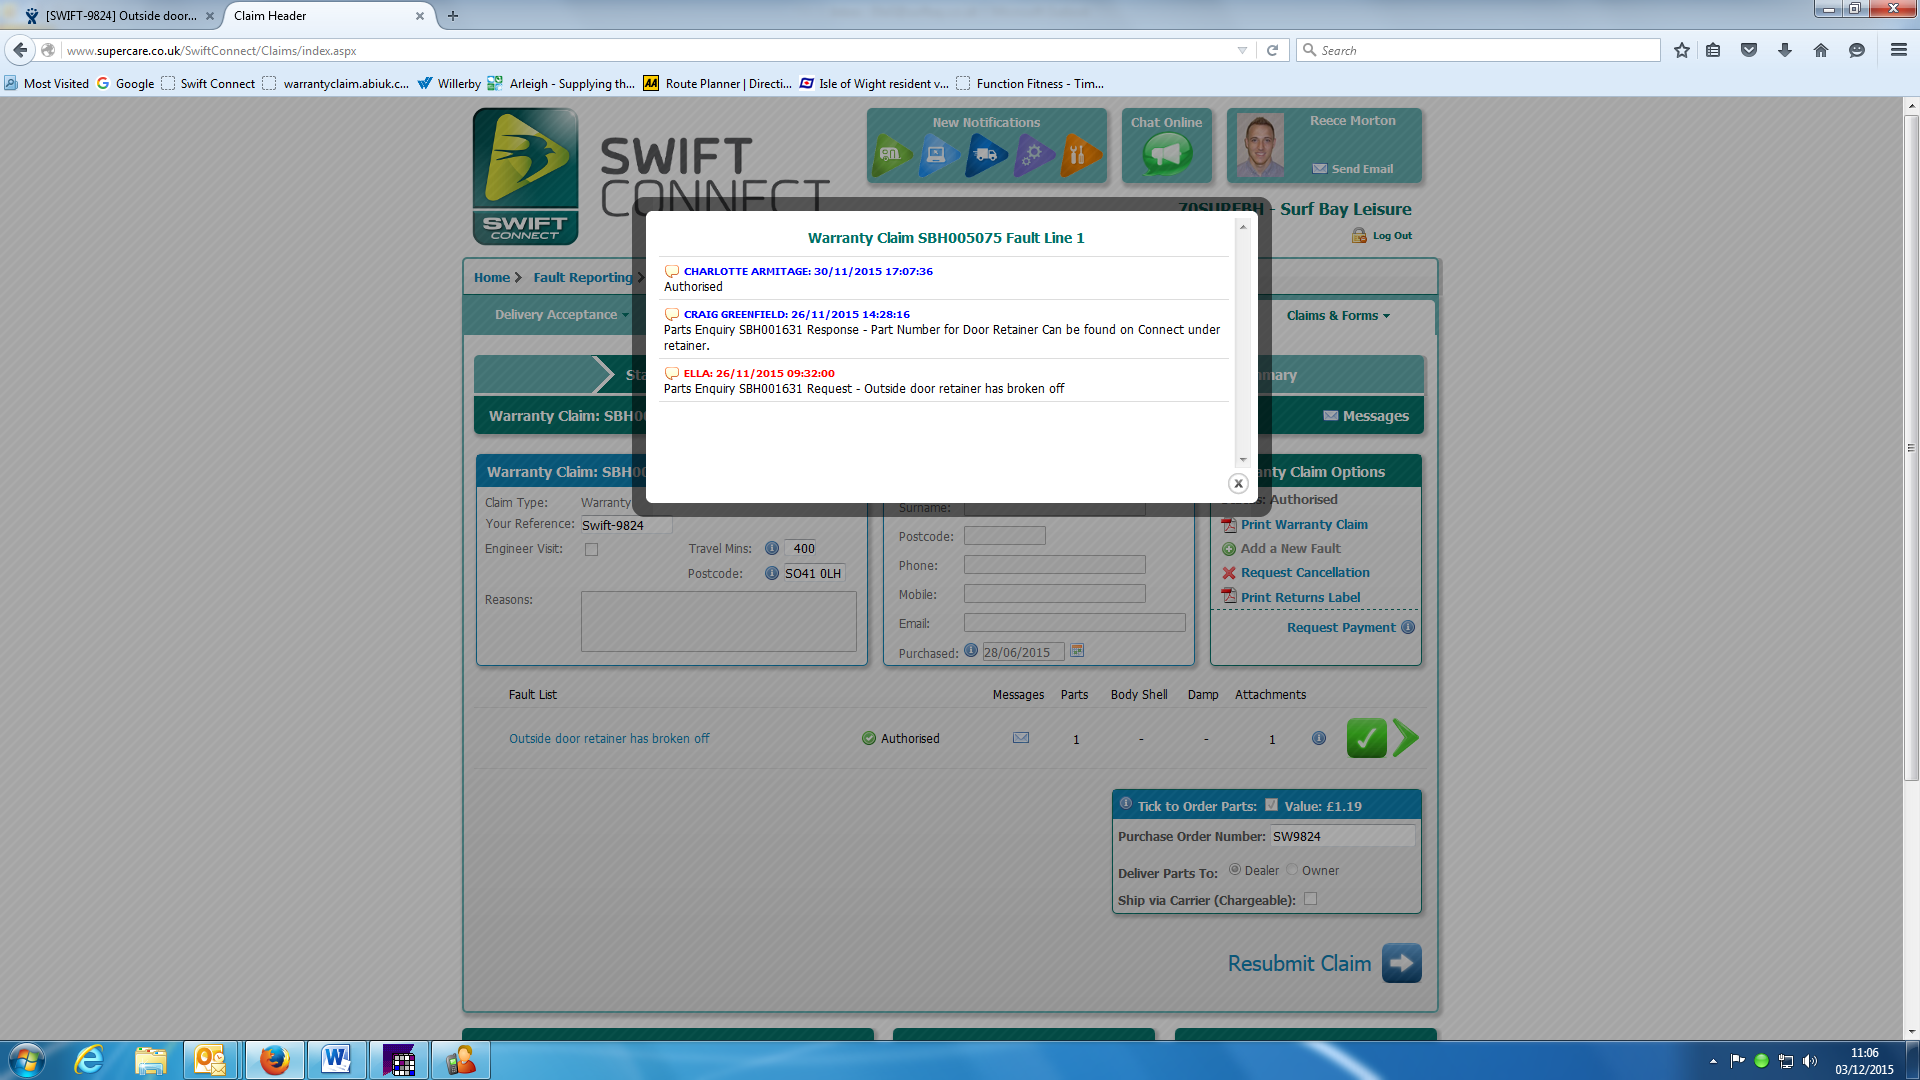Expand the Claims & Forms dropdown
1920x1080 pixels.
point(1337,315)
